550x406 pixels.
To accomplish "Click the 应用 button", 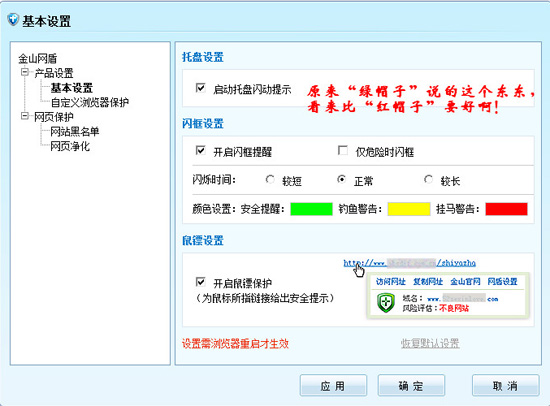I will coord(333,386).
